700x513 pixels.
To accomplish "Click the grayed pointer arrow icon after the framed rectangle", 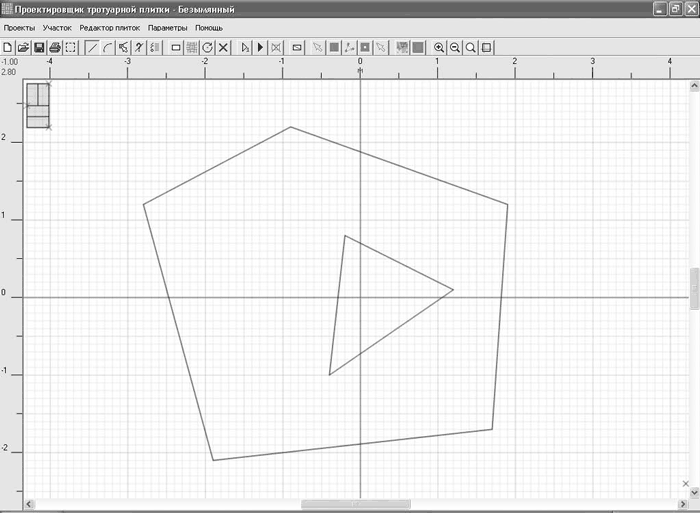I will [317, 47].
